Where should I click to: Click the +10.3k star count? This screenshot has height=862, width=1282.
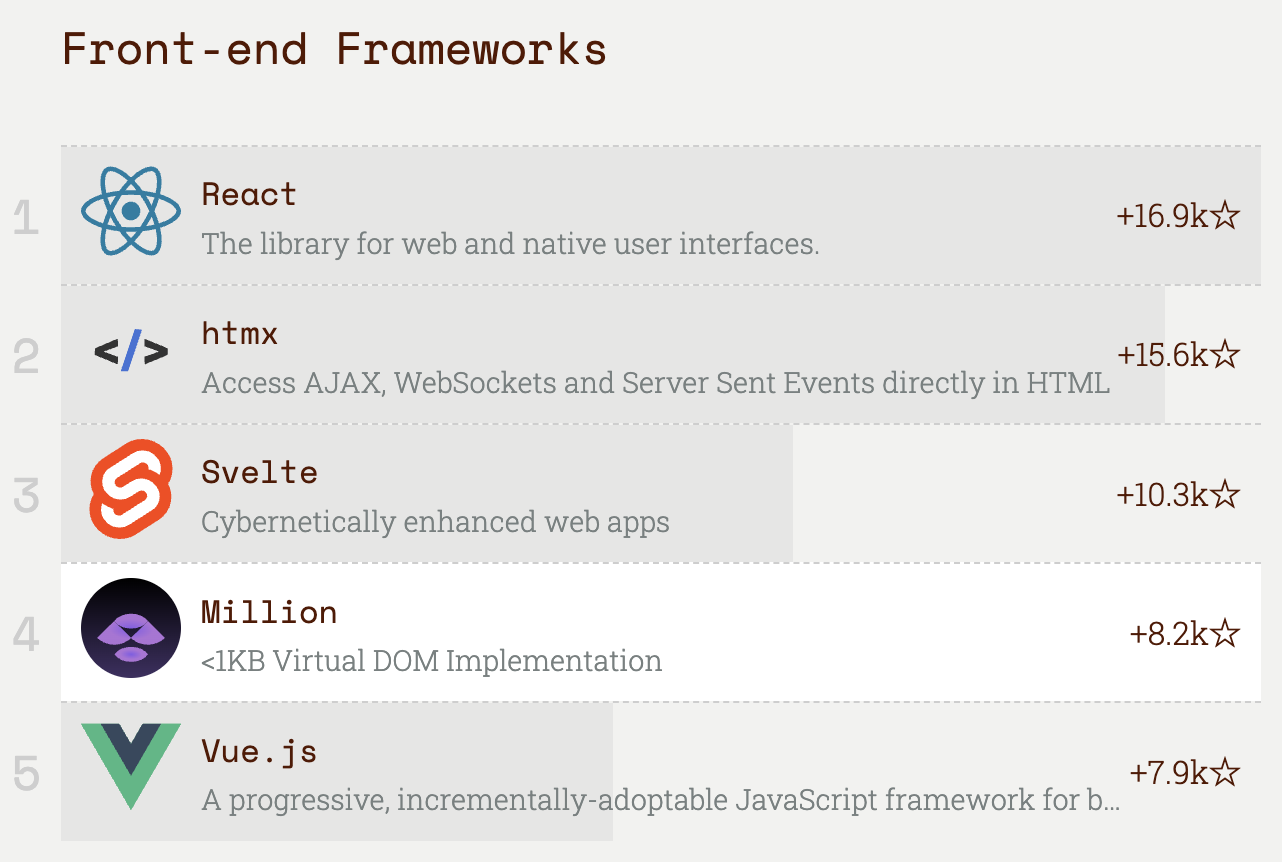(x=1178, y=494)
